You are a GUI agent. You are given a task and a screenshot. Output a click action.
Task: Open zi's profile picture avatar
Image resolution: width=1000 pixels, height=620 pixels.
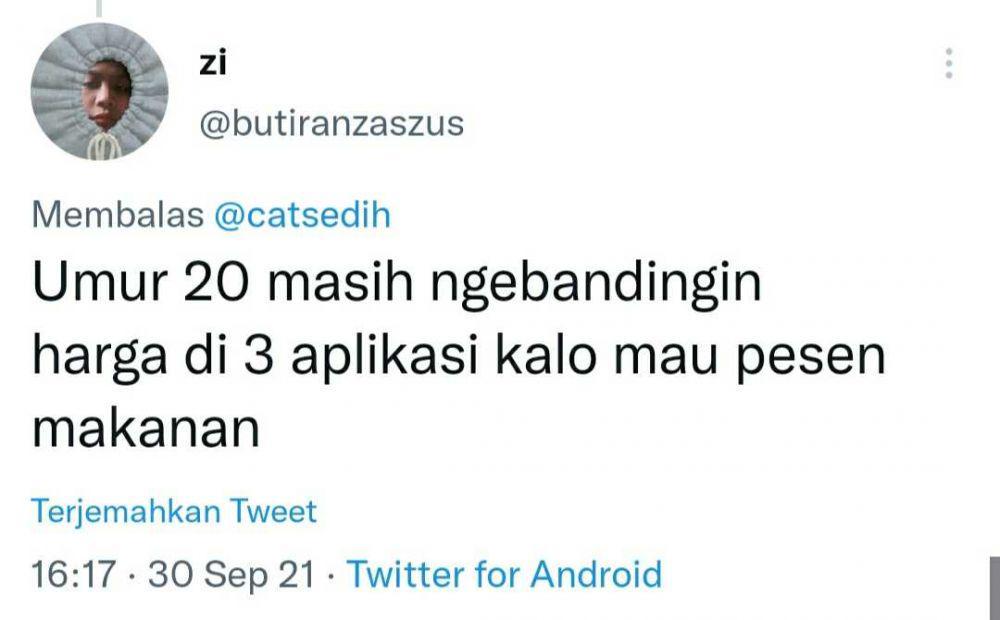(99, 91)
